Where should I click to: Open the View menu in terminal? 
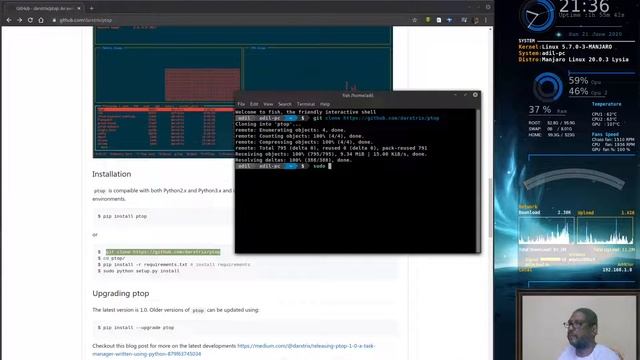[268, 104]
